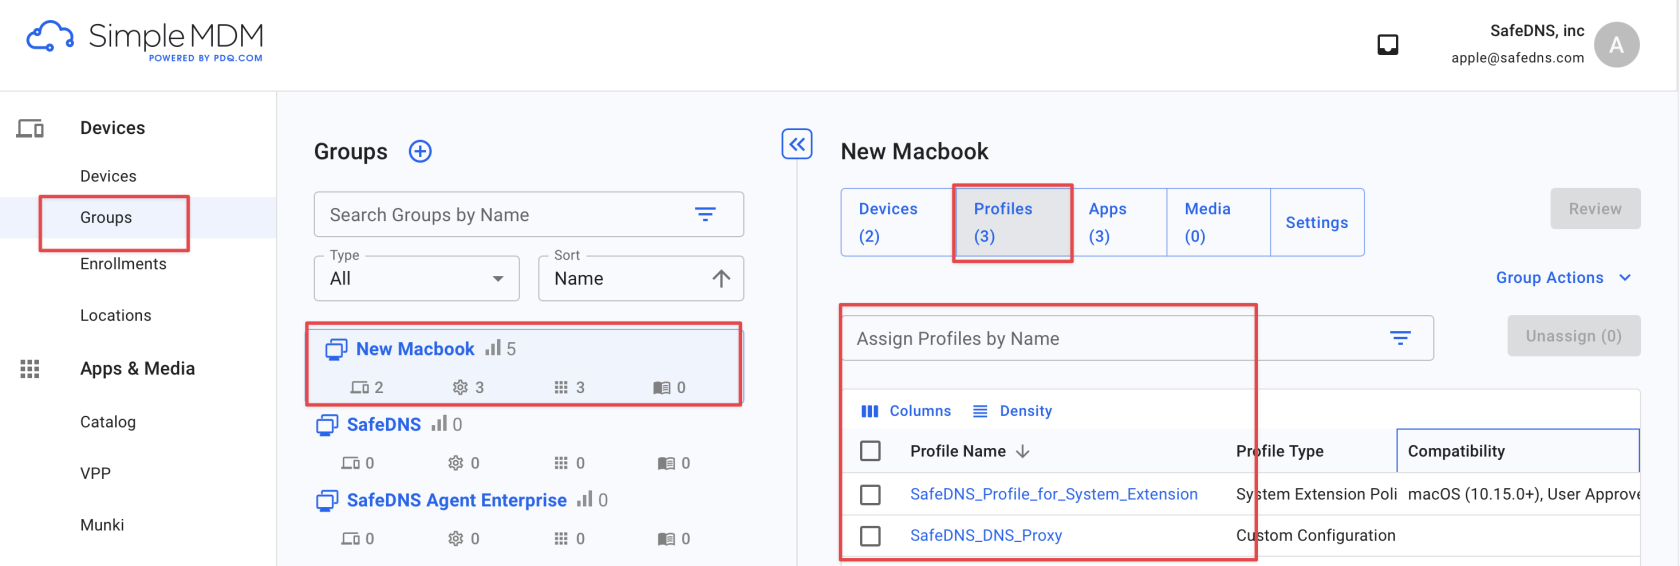Click the Apps & Media grid icon
This screenshot has width=1680, height=566.
pos(30,369)
